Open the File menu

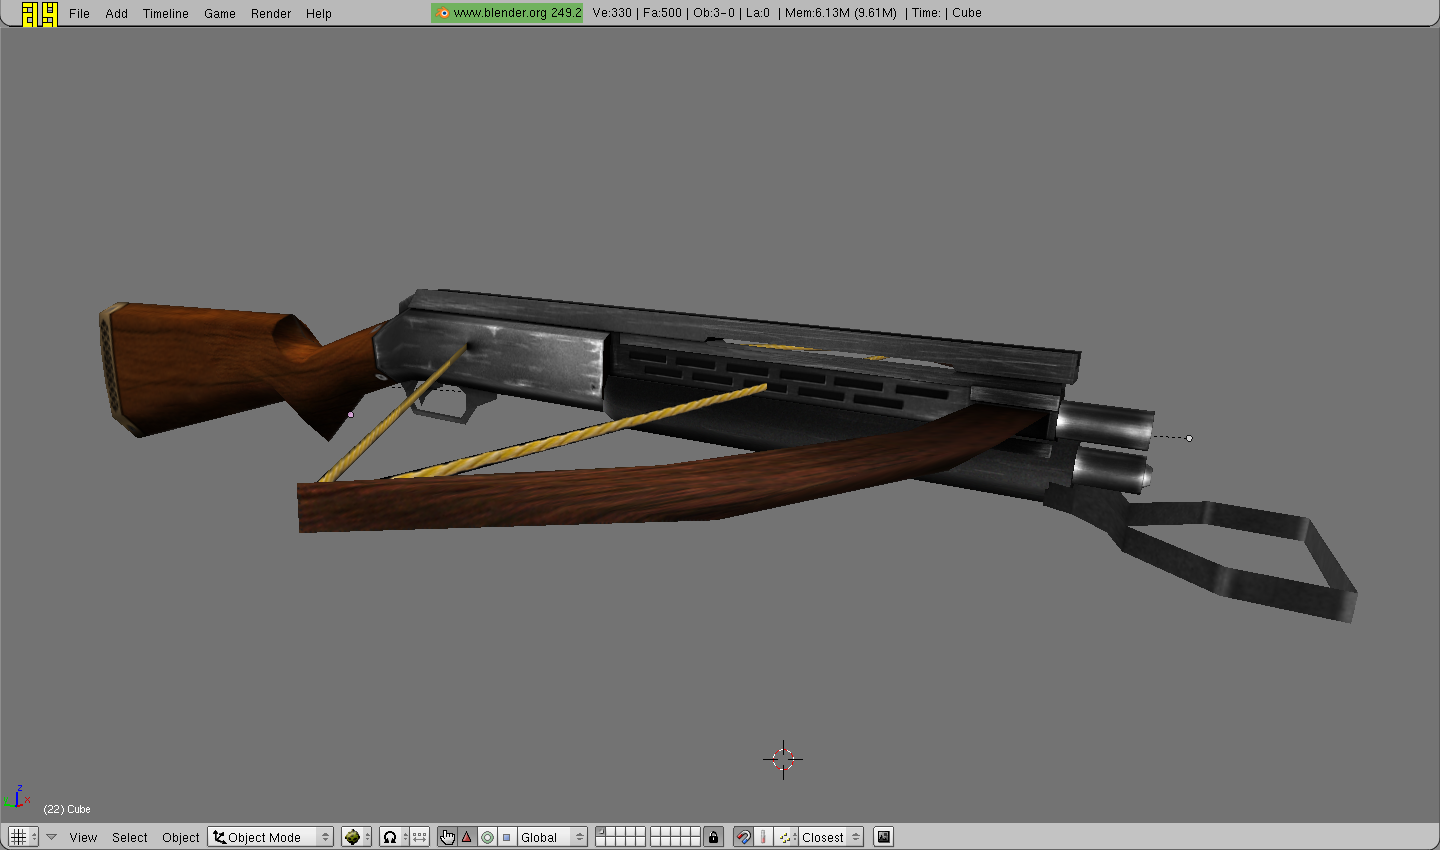pos(79,13)
